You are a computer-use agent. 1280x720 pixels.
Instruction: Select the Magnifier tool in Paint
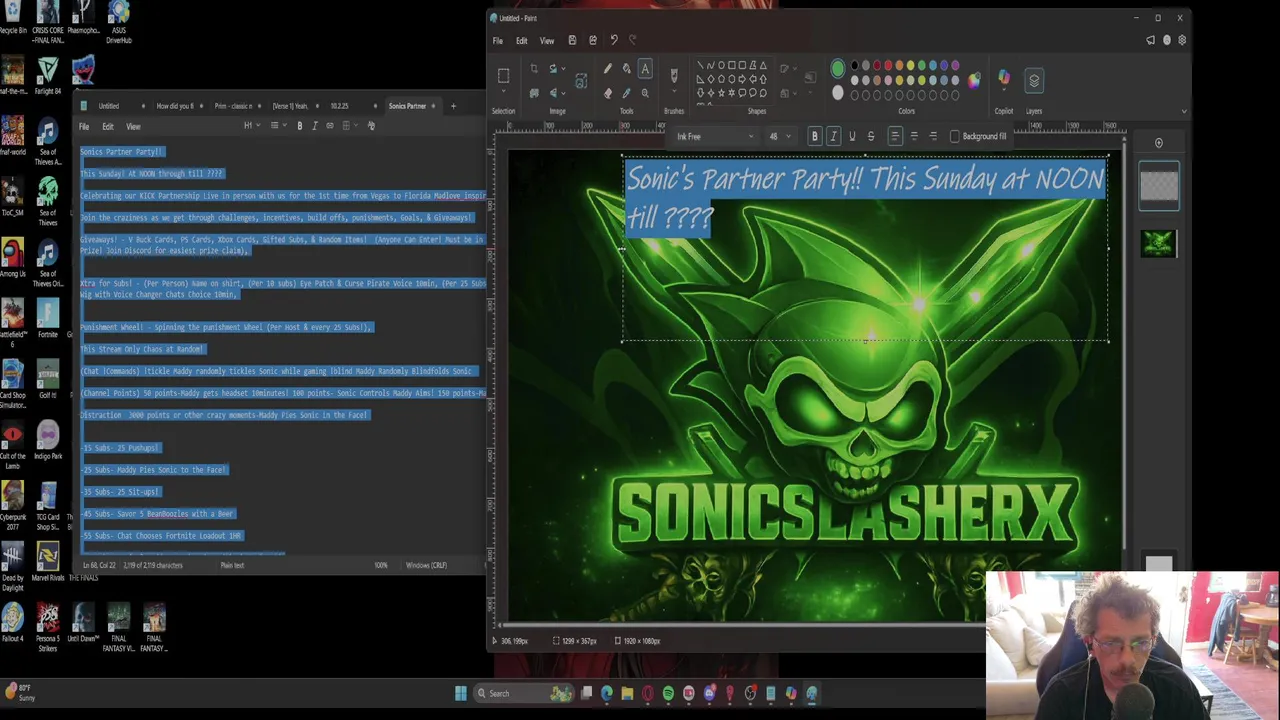coord(645,93)
